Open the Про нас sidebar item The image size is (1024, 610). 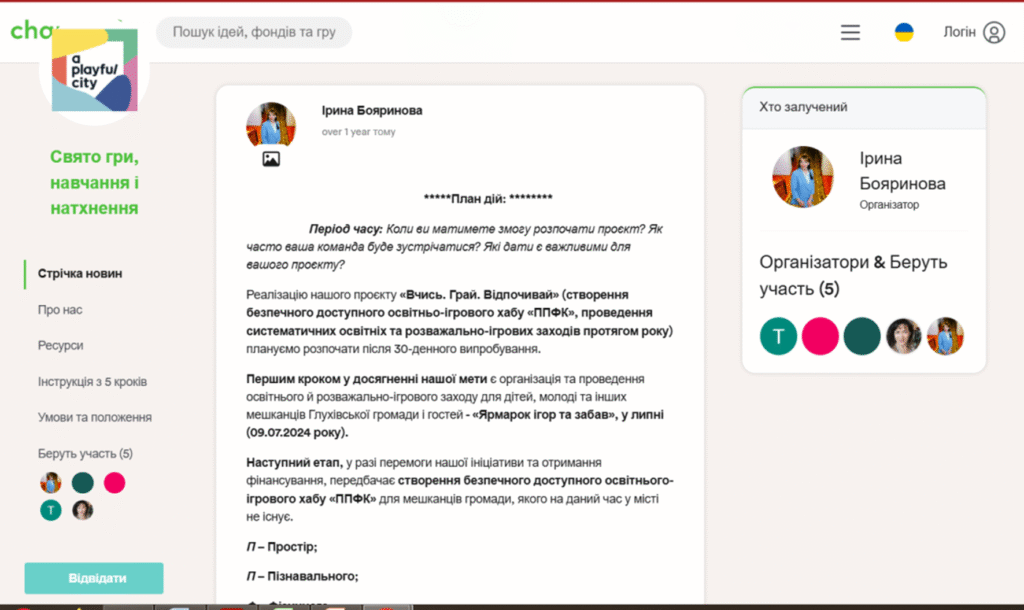(60, 310)
